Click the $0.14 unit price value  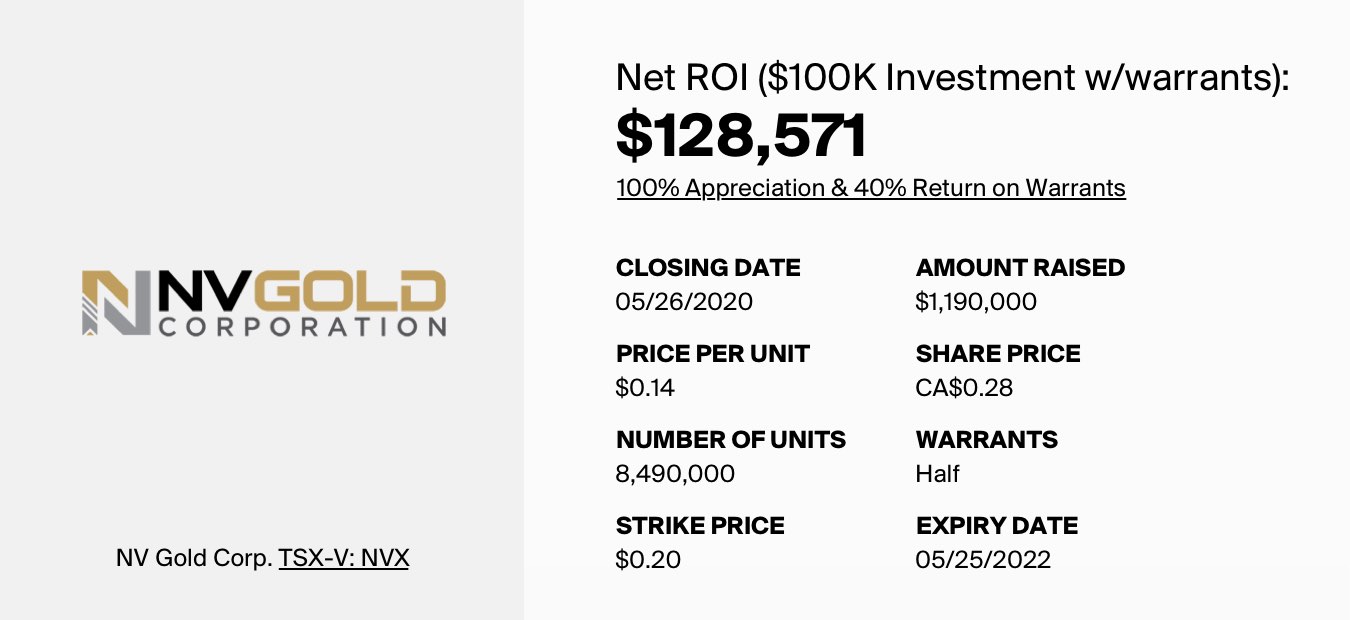pos(645,388)
